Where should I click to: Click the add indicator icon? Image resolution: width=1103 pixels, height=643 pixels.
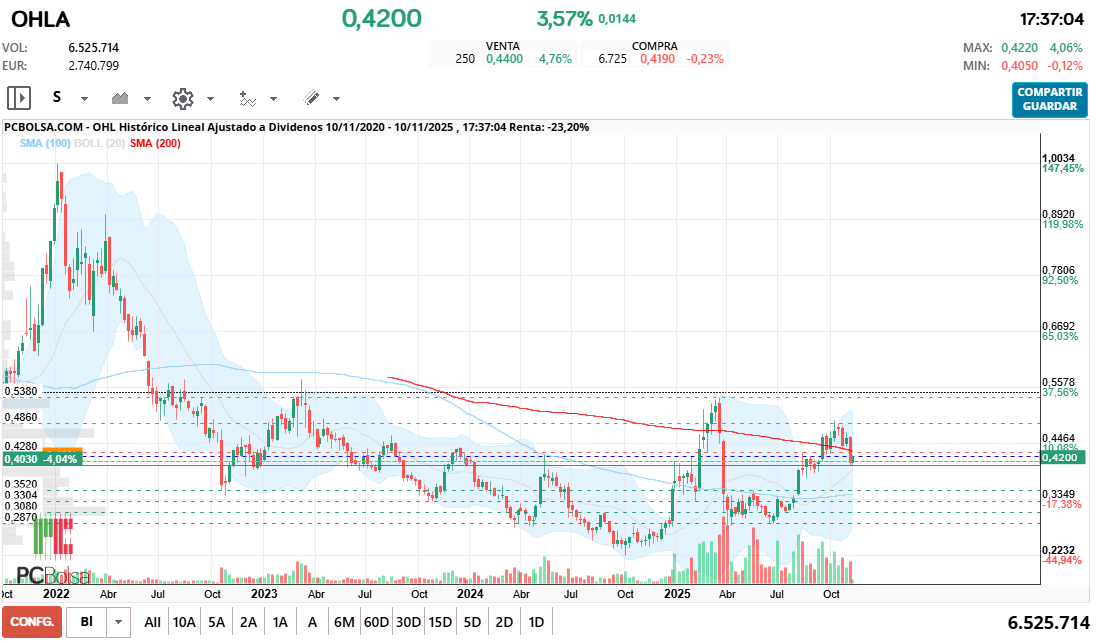(x=247, y=98)
